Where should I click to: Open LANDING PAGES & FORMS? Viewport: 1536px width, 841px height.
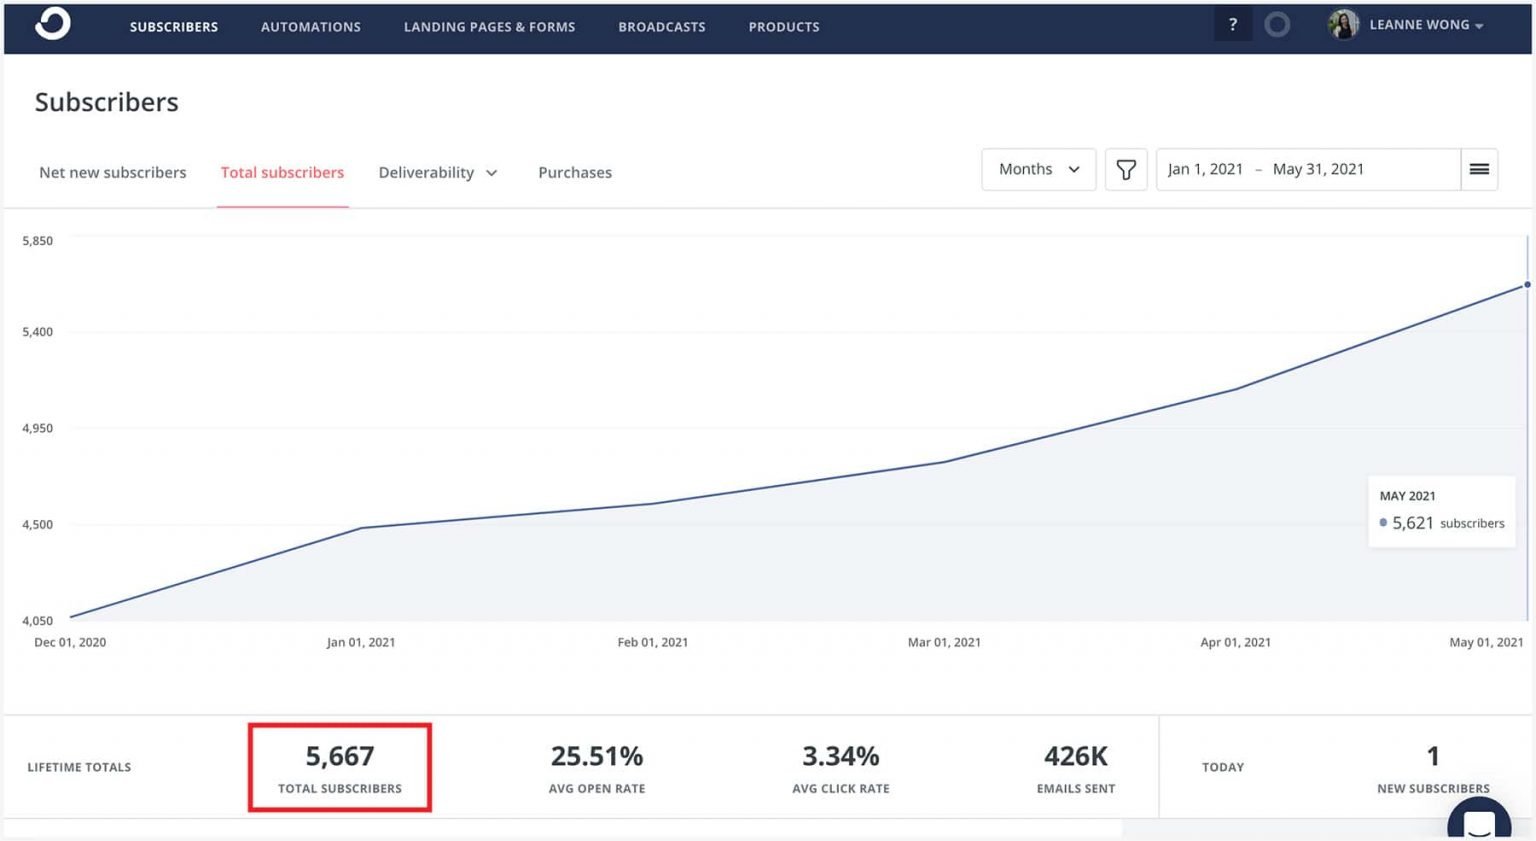(489, 27)
